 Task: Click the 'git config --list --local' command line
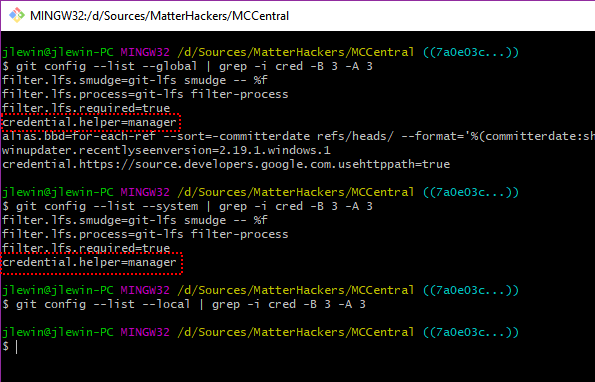184,304
